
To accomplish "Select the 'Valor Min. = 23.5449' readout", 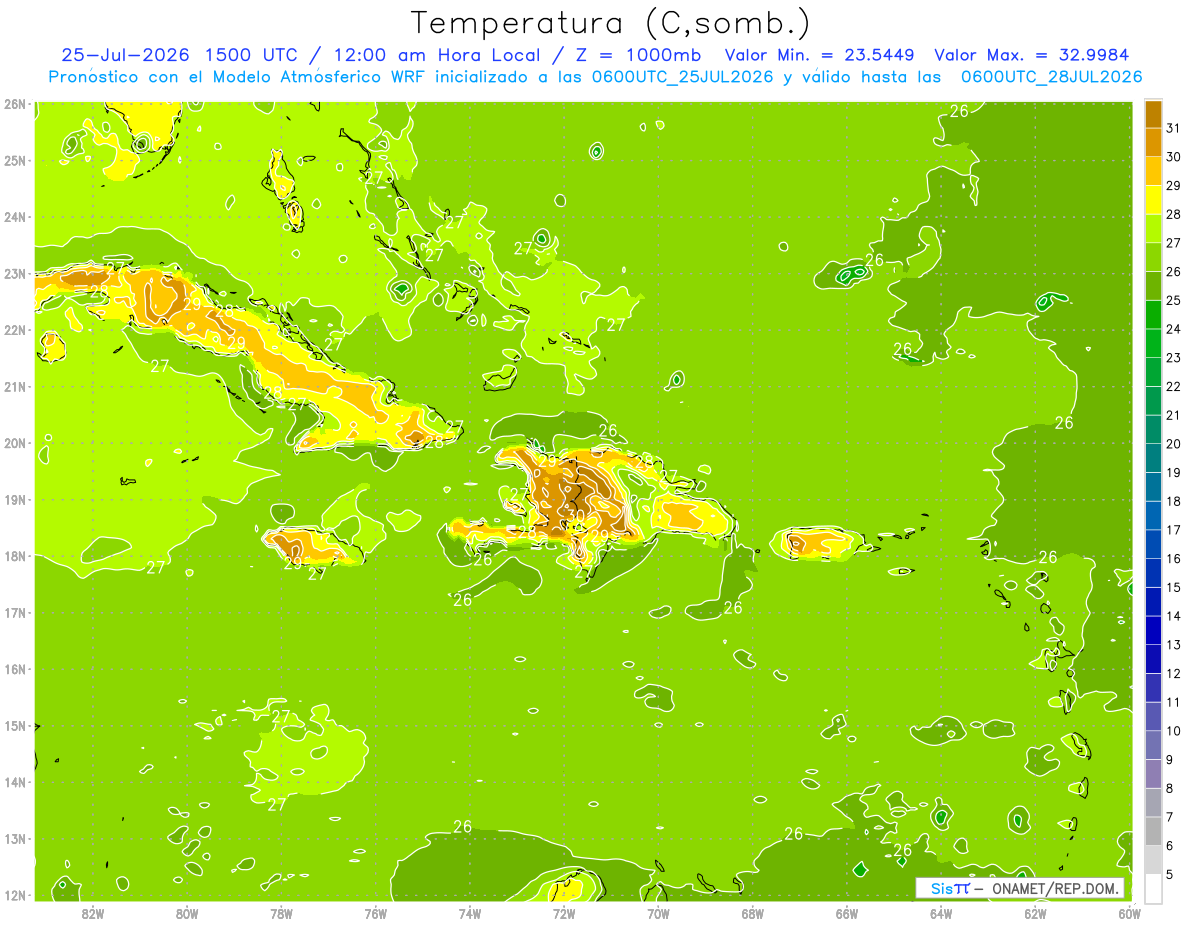I will coord(822,55).
